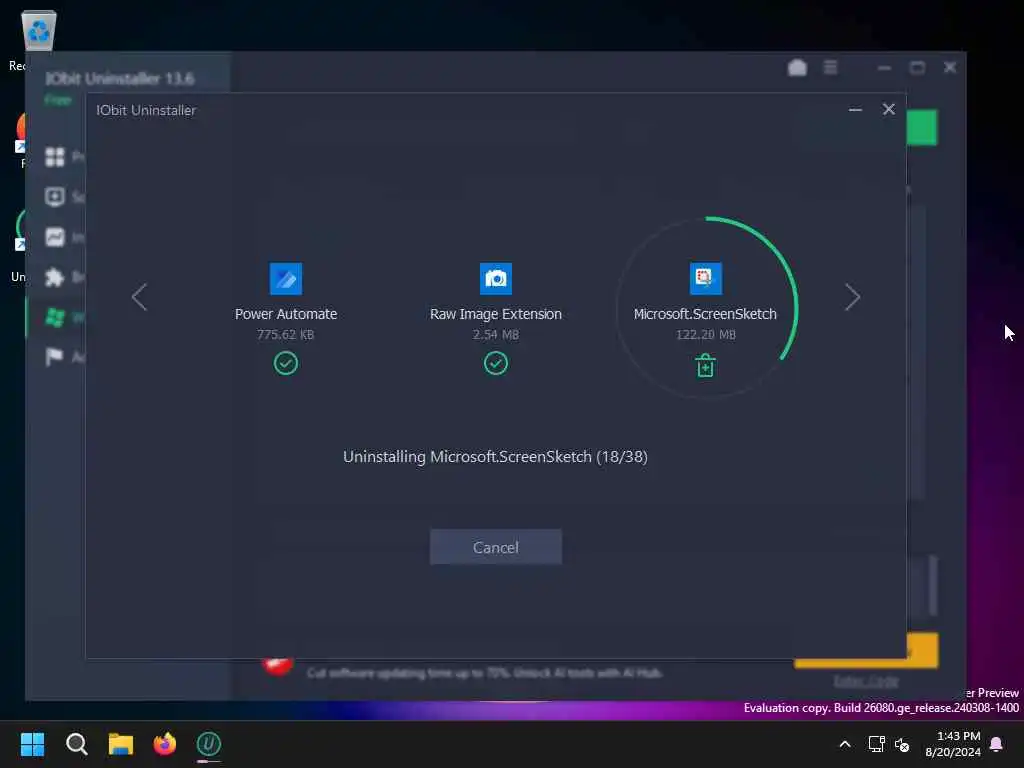Viewport: 1024px width, 768px height.
Task: Open Windows Apps icon in main sidebar
Action: pos(55,317)
